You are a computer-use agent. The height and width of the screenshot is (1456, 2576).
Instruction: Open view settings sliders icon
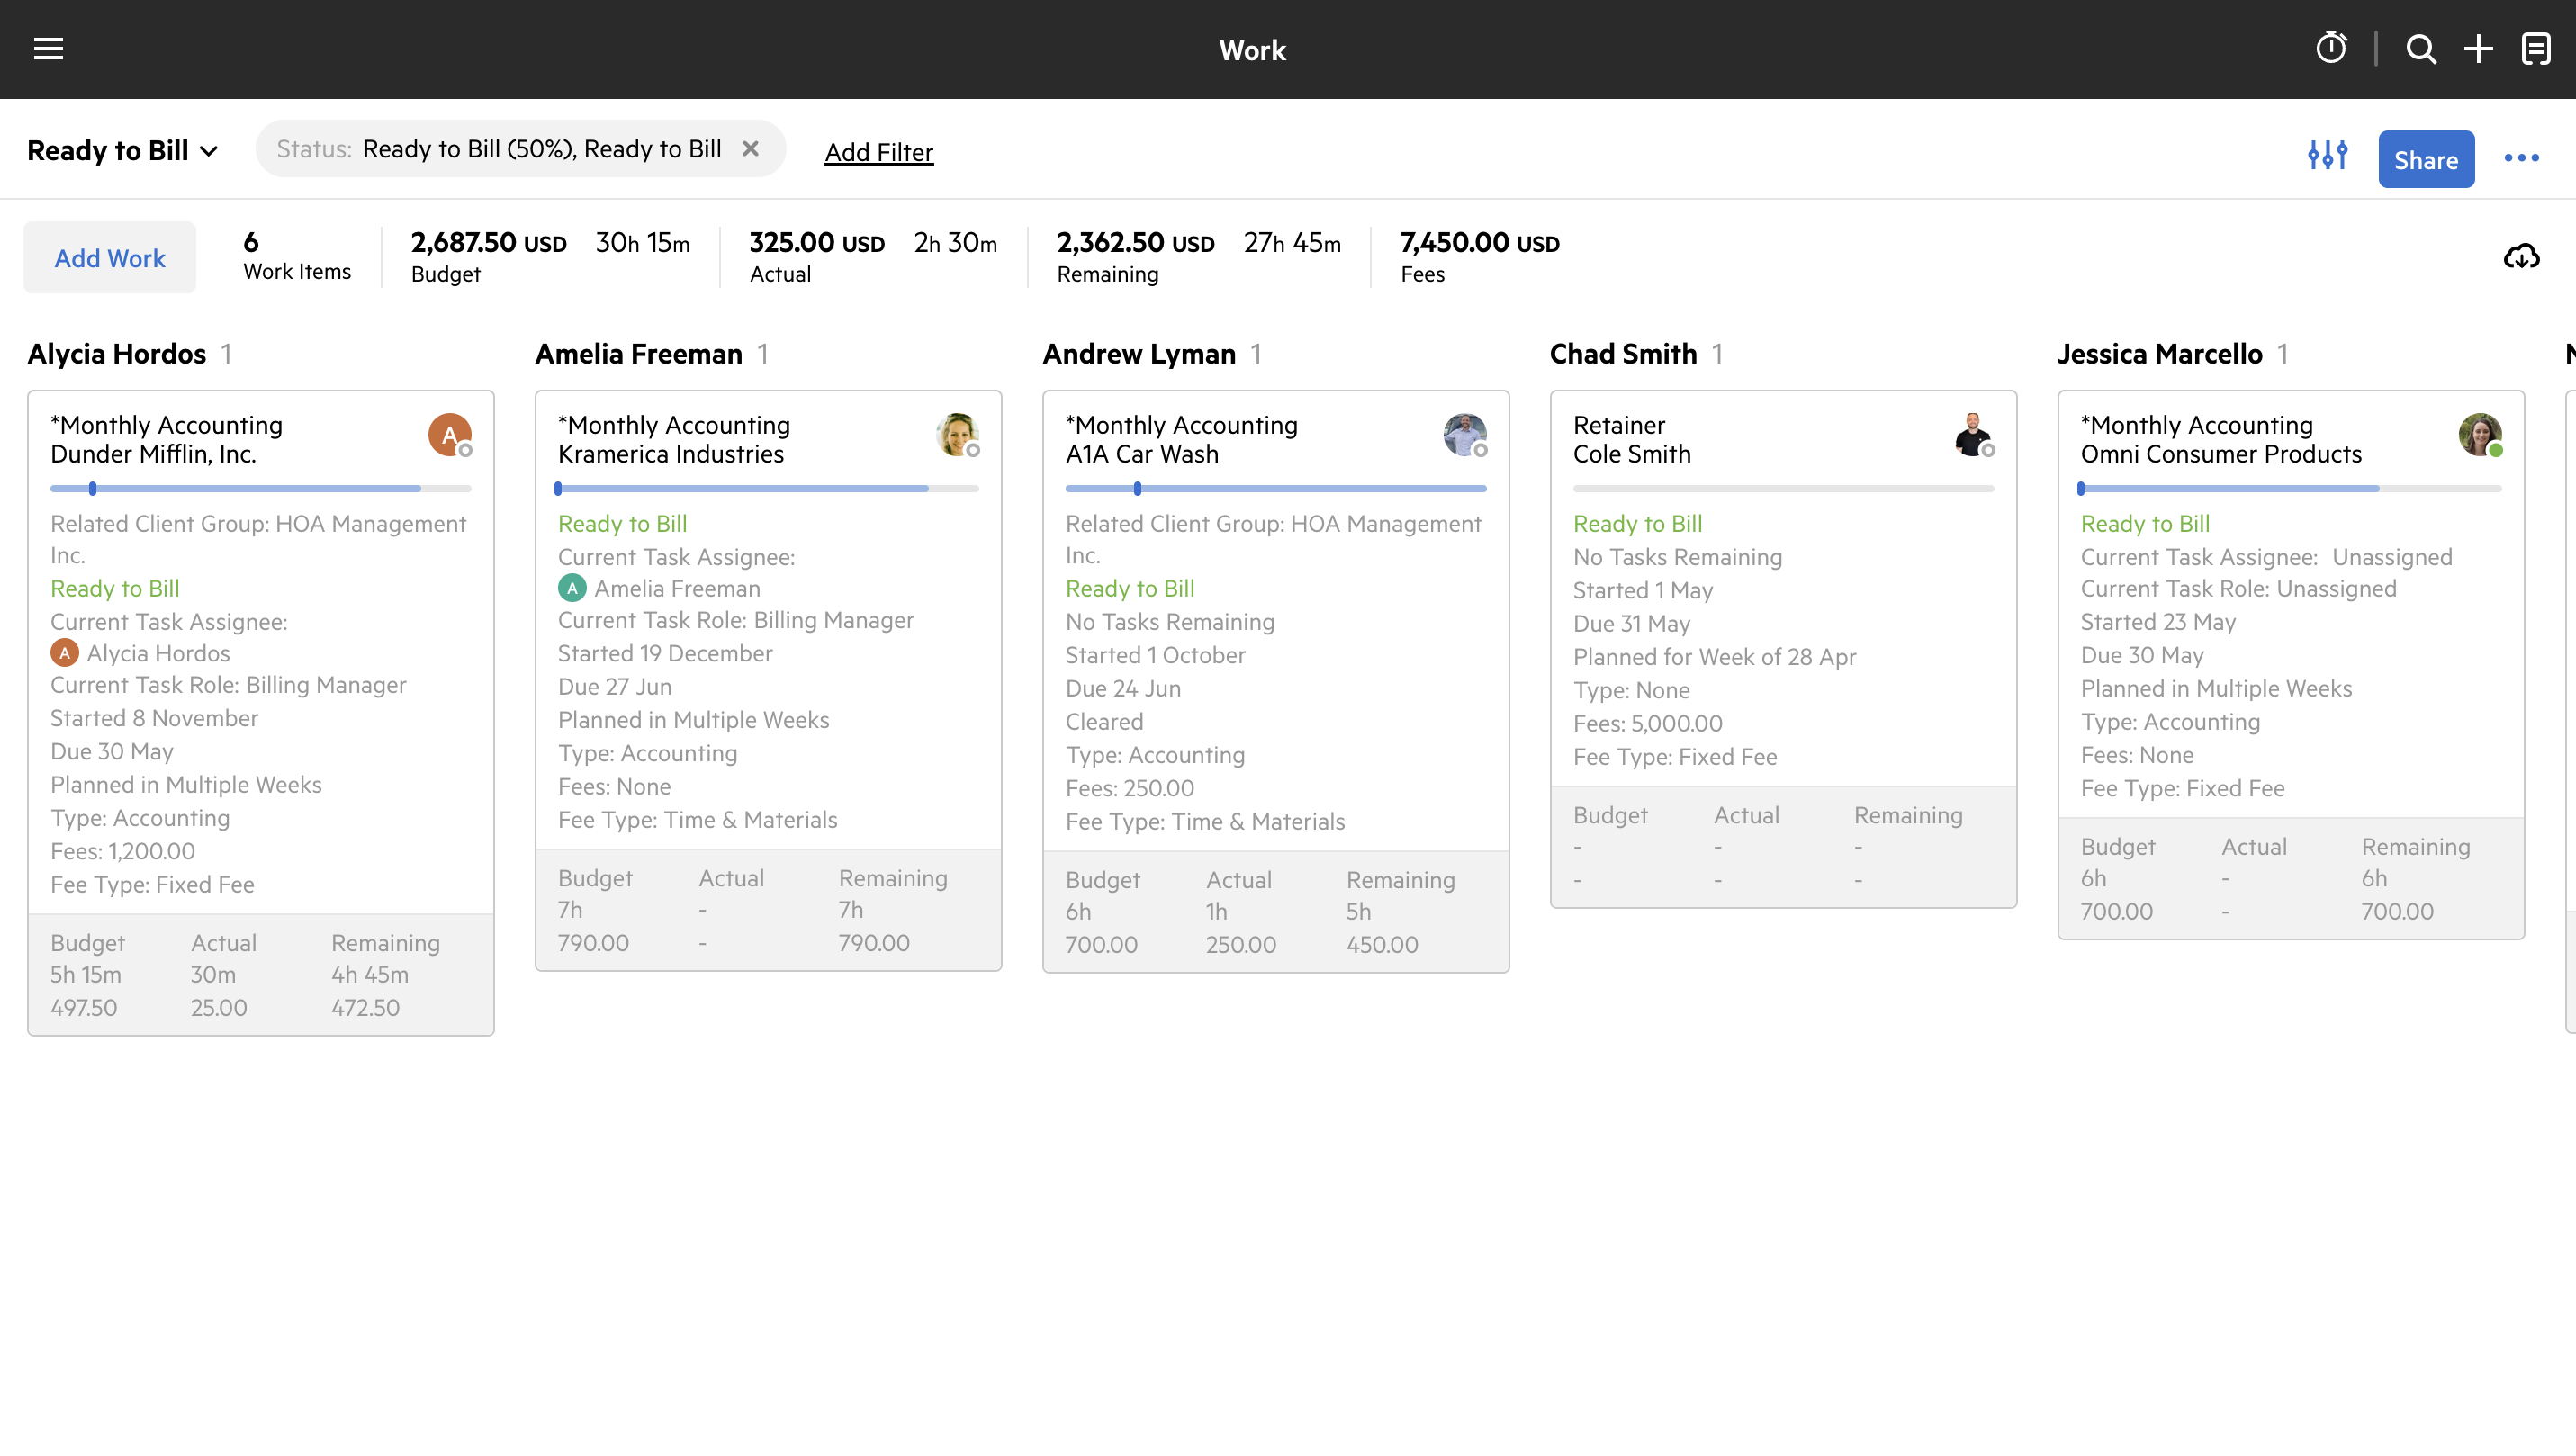click(2327, 156)
